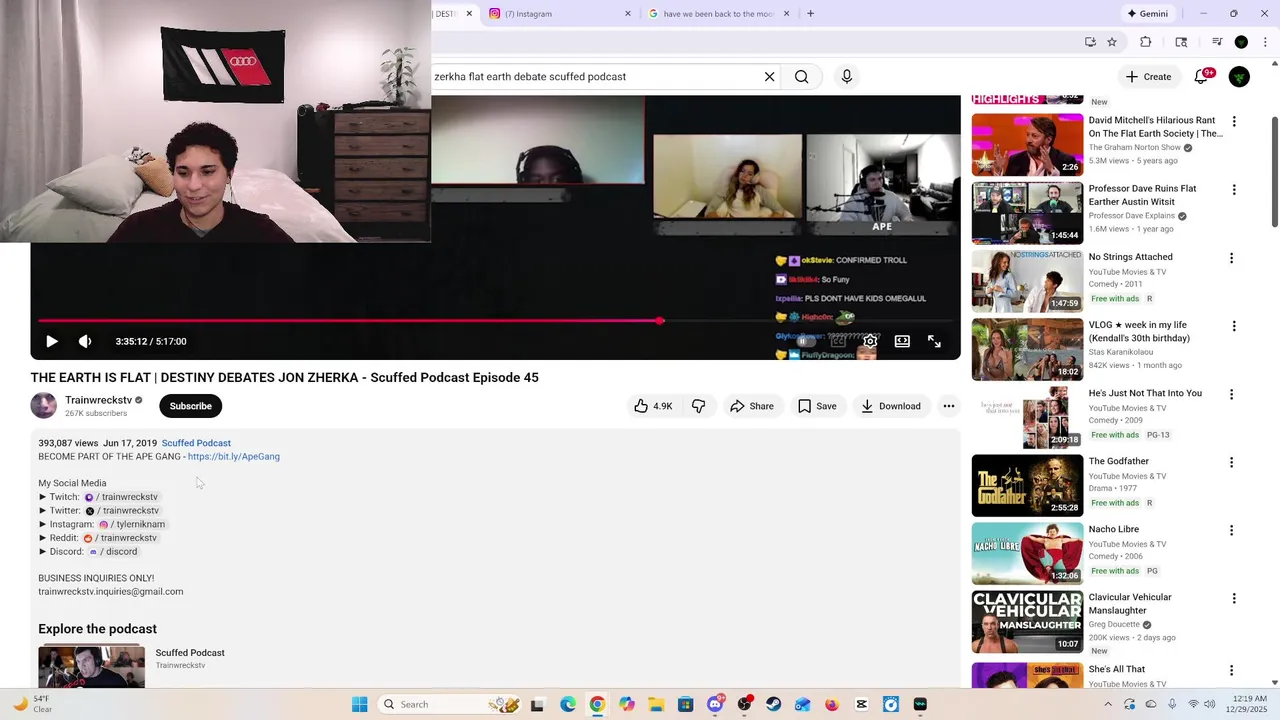Switch the player to theater mode
This screenshot has height=720, width=1280.
pyautogui.click(x=902, y=341)
